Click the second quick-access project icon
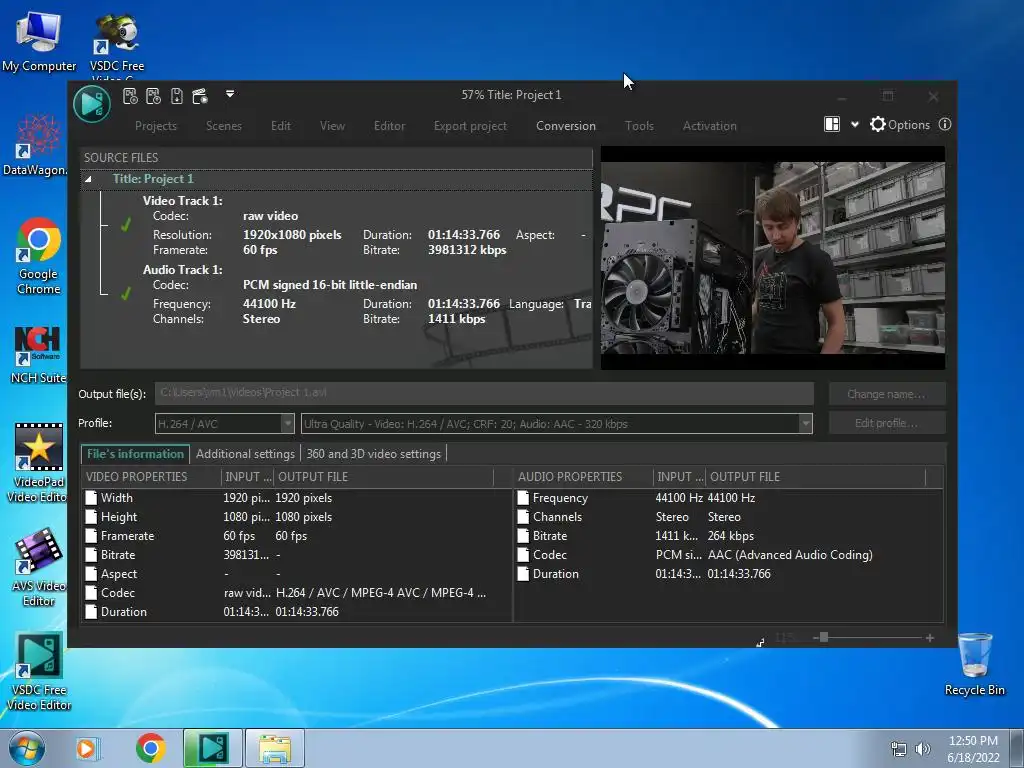 [x=153, y=97]
